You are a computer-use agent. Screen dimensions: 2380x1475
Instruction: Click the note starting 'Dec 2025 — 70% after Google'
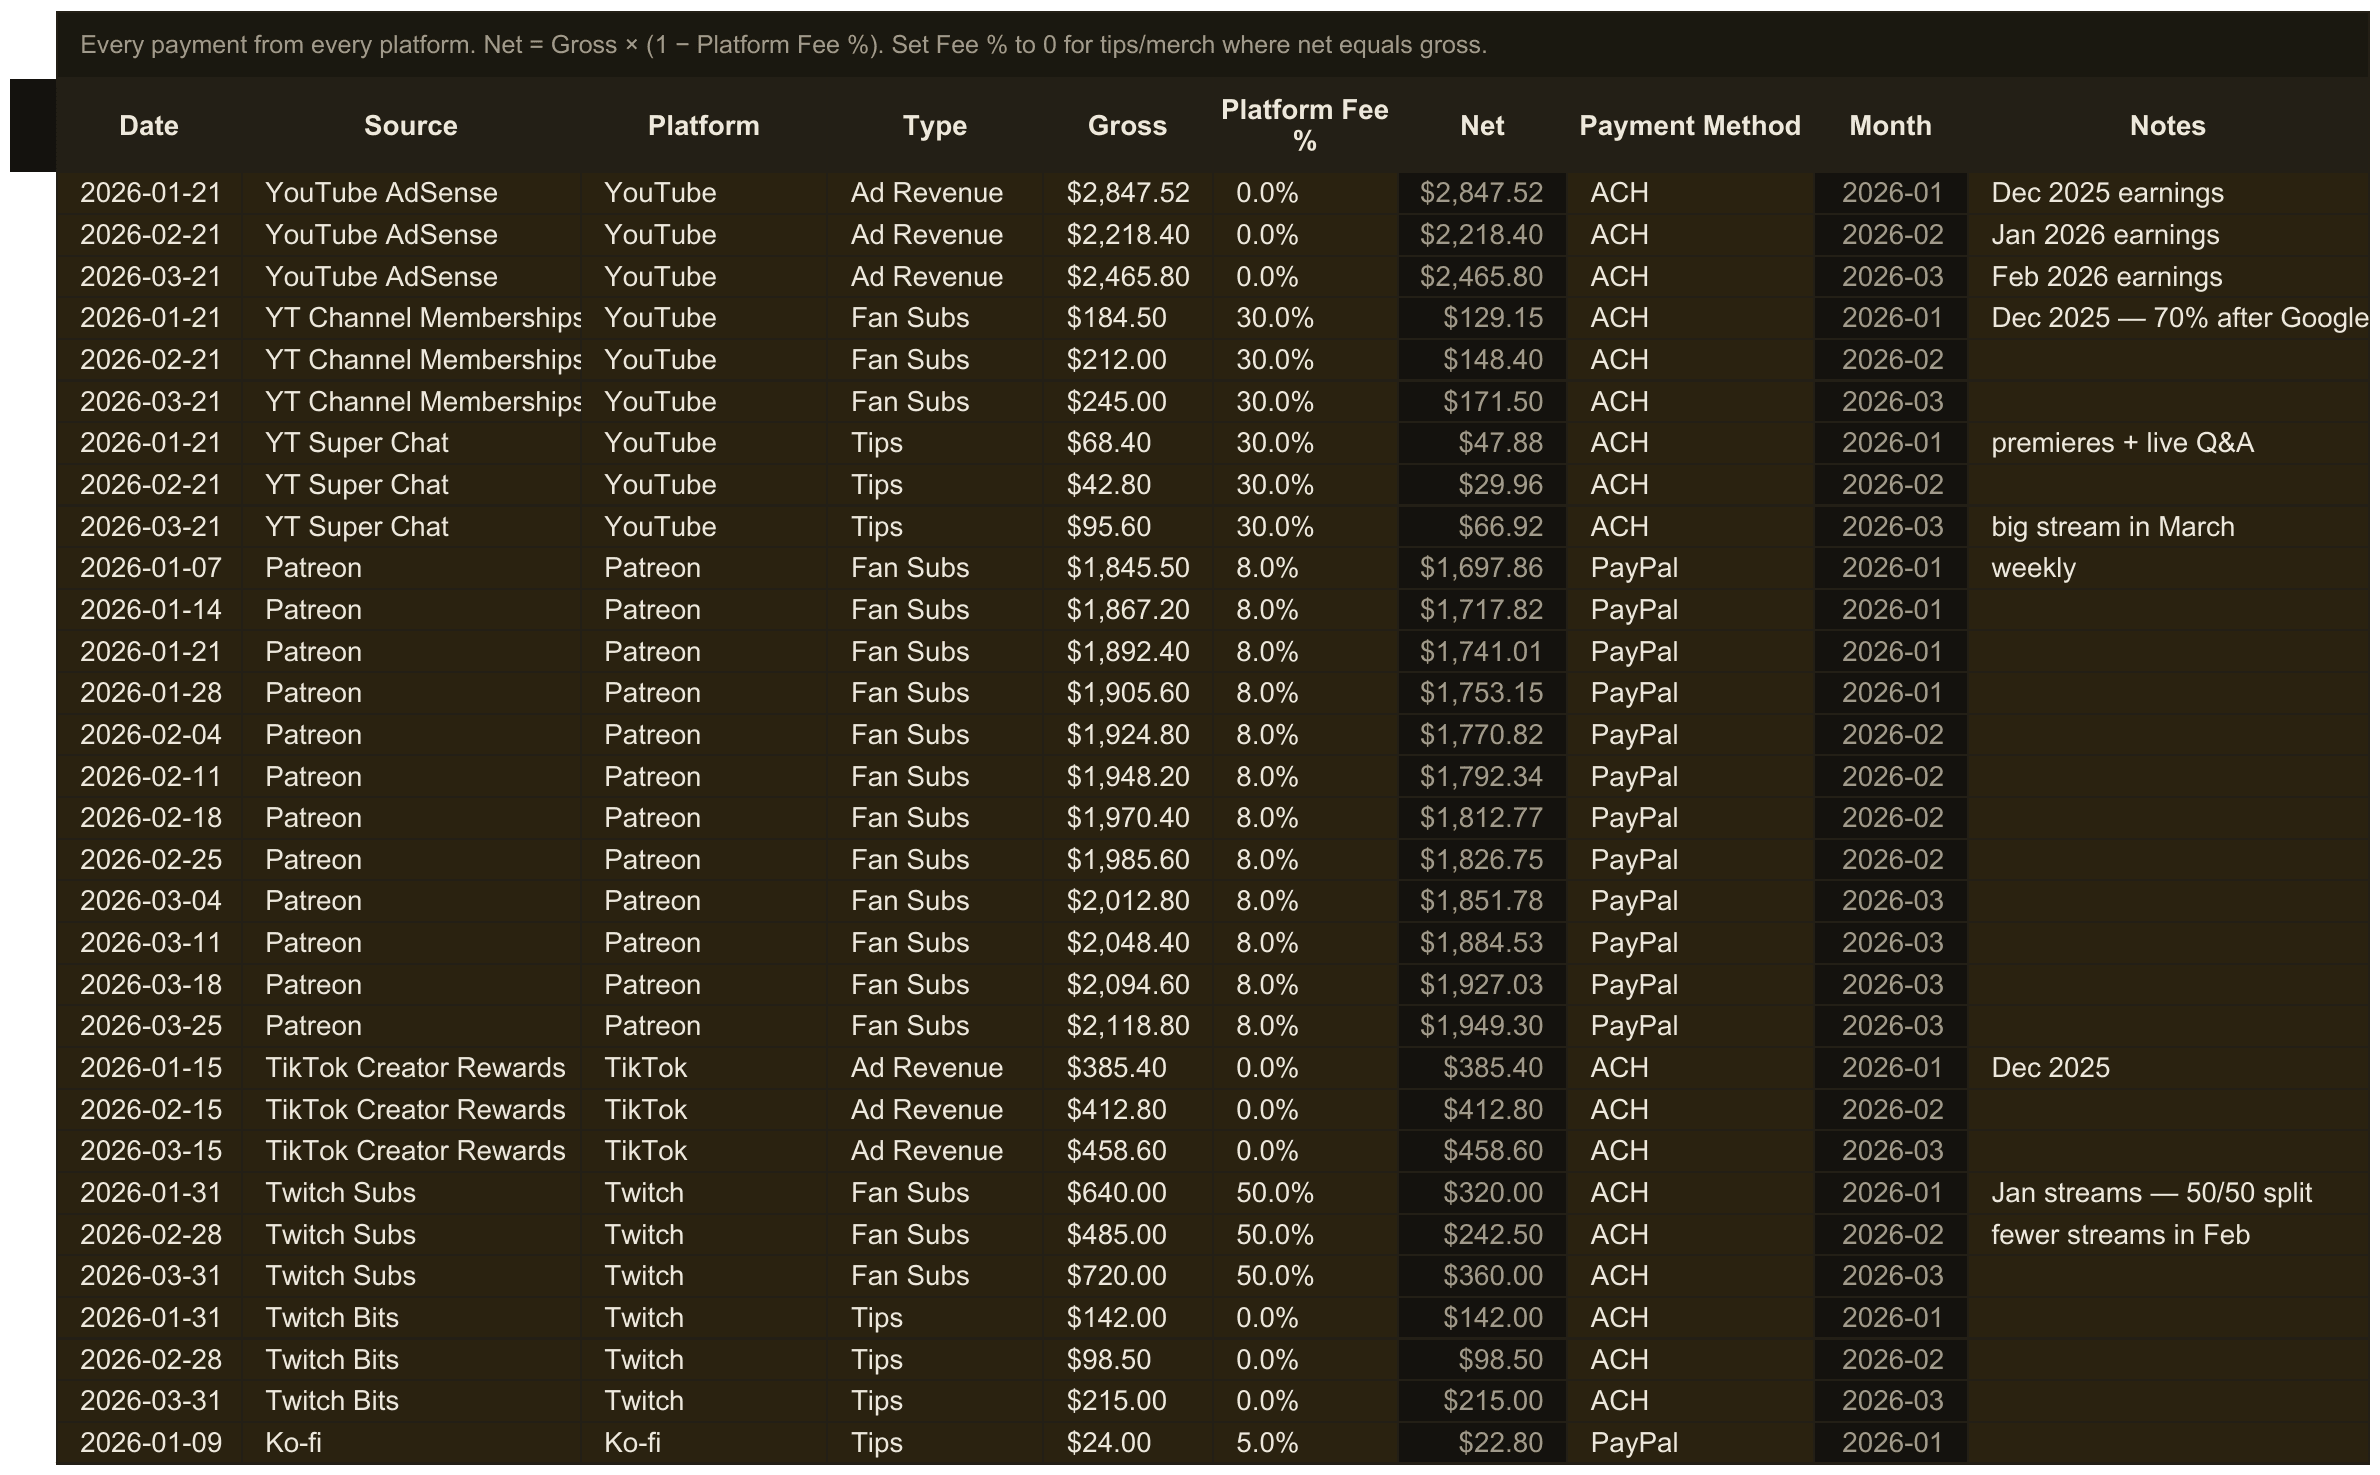point(2180,318)
